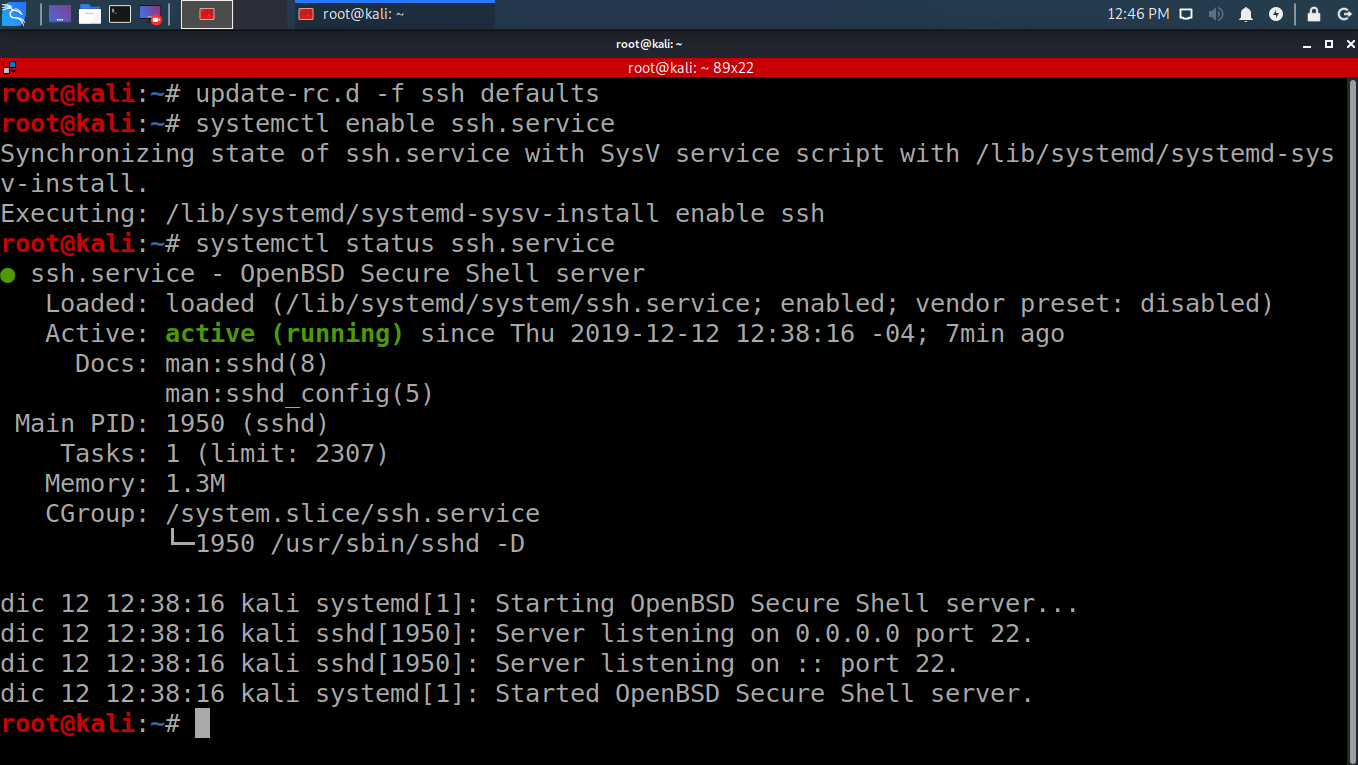Screen dimensions: 1358x765
Task: Click the terminal cursor at the last prompt
Action: [x=202, y=723]
